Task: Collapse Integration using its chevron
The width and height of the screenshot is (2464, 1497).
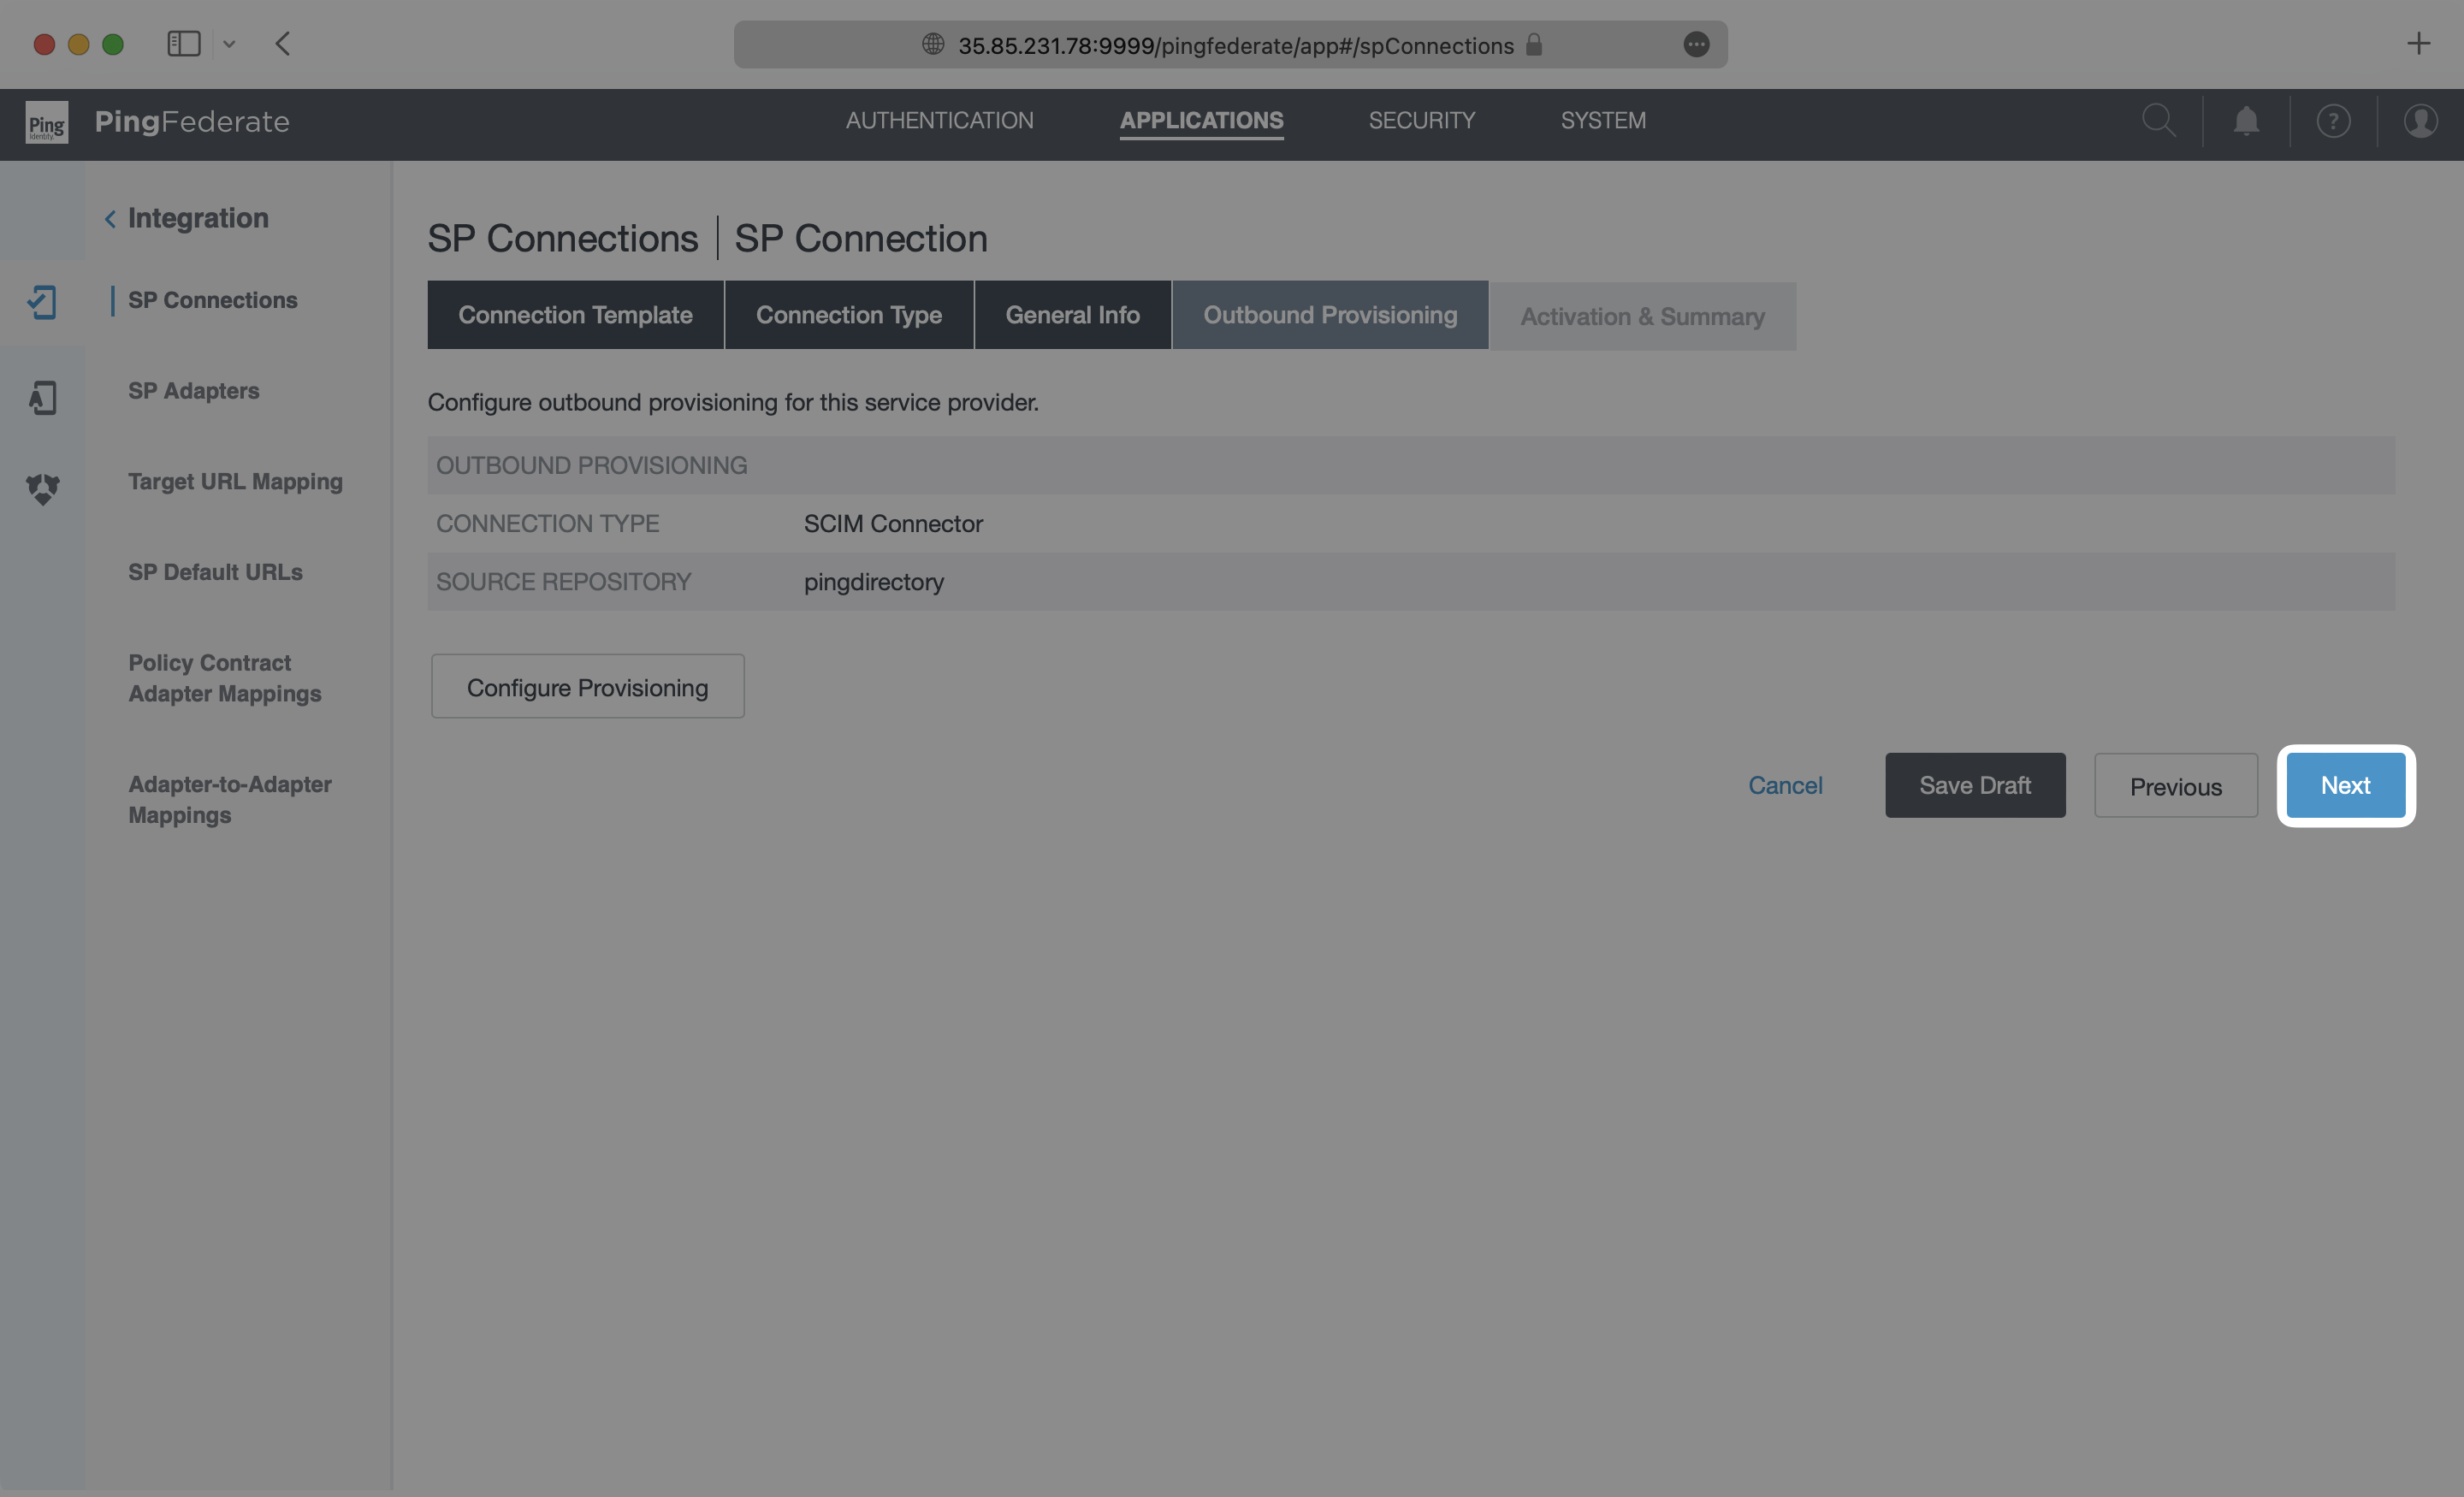Action: [110, 218]
